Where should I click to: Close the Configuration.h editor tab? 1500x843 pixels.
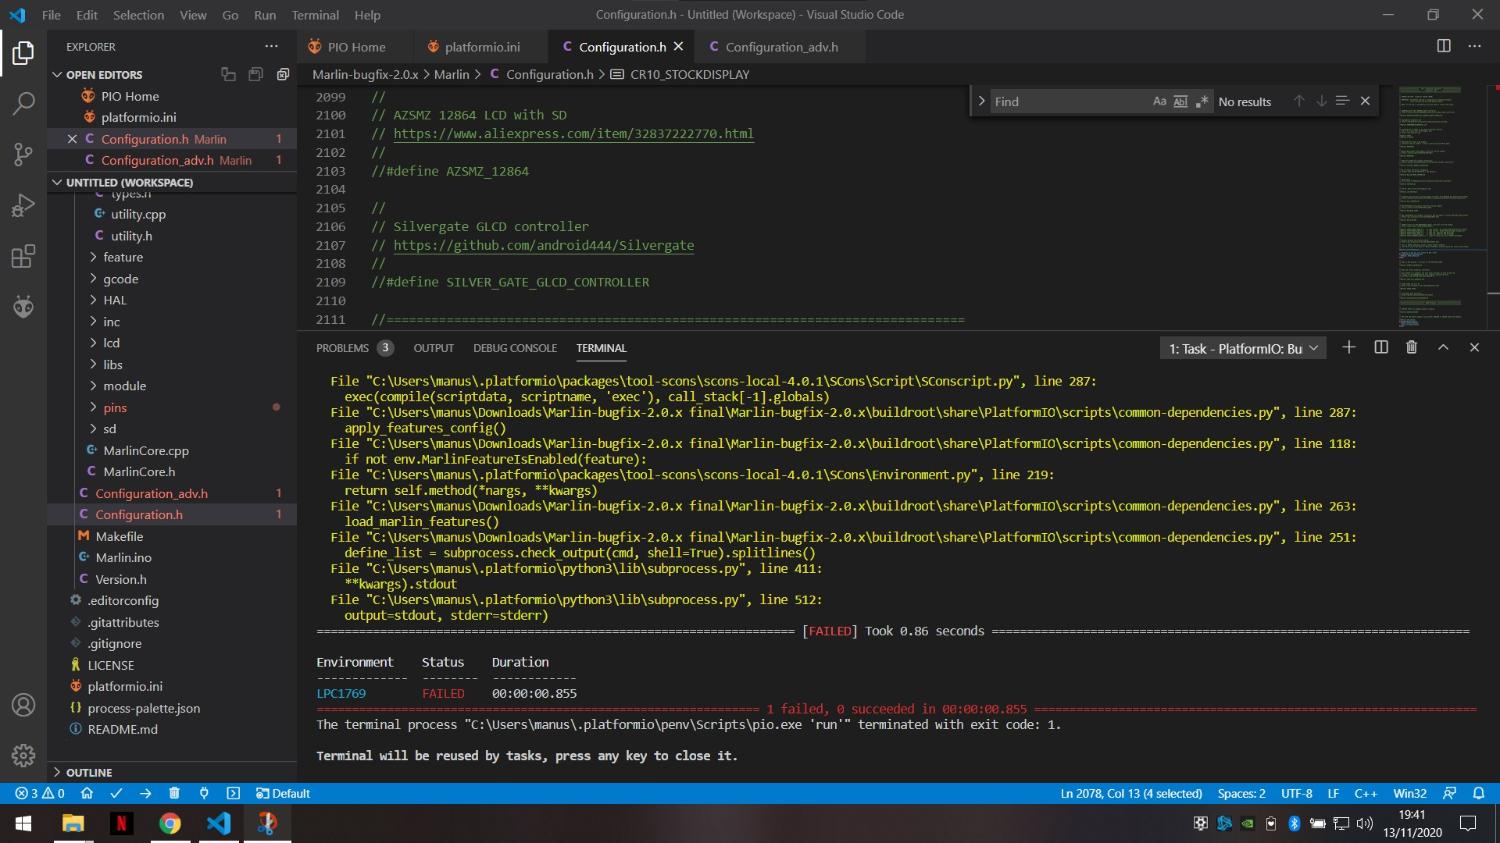(x=678, y=46)
